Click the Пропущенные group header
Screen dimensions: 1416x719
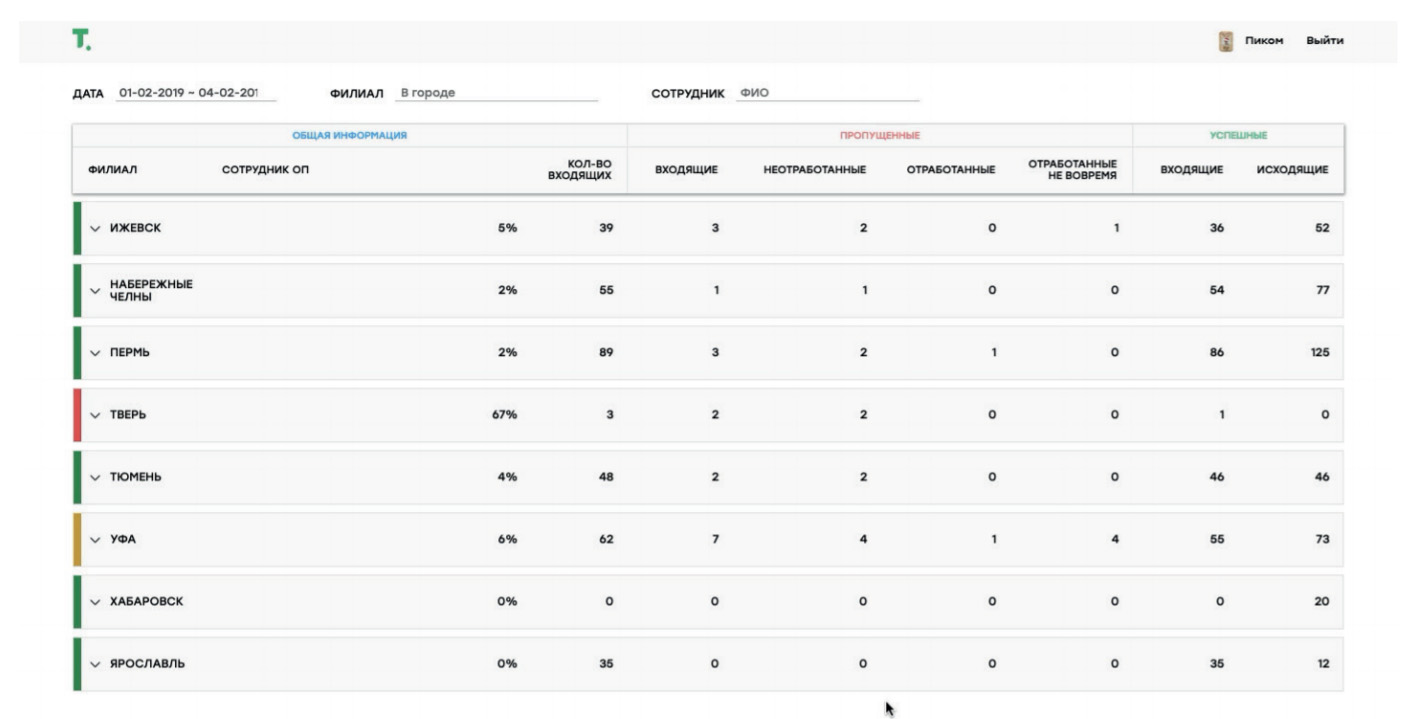tap(880, 135)
